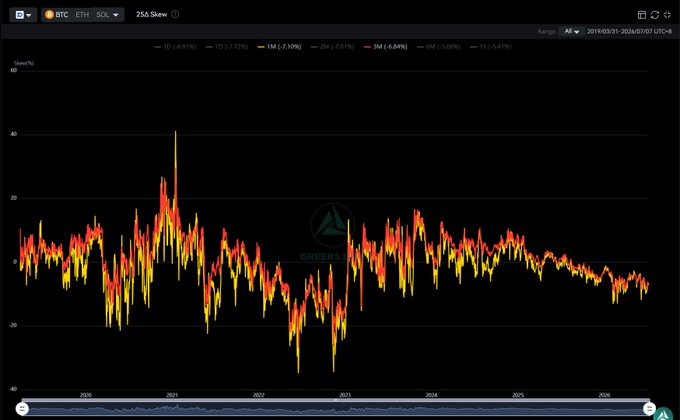Enable the 6M skew series in legend
The image size is (680, 420).
[438, 46]
